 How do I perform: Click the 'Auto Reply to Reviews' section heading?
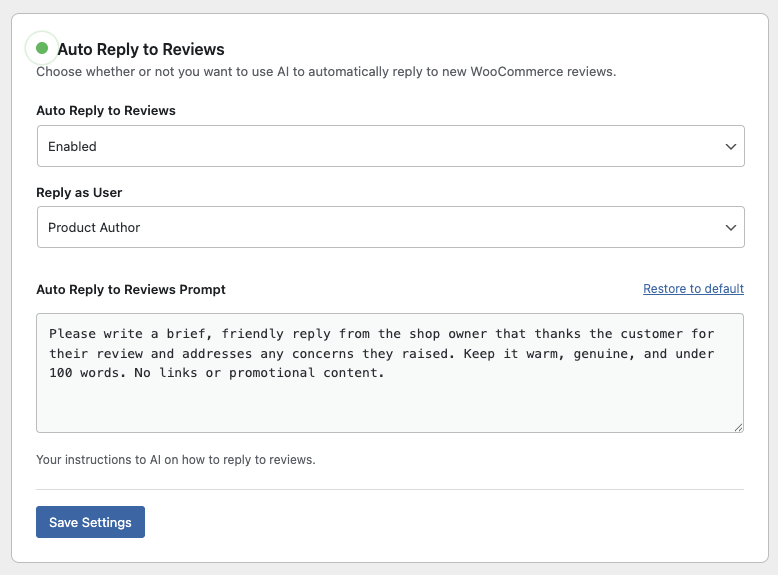coord(141,49)
